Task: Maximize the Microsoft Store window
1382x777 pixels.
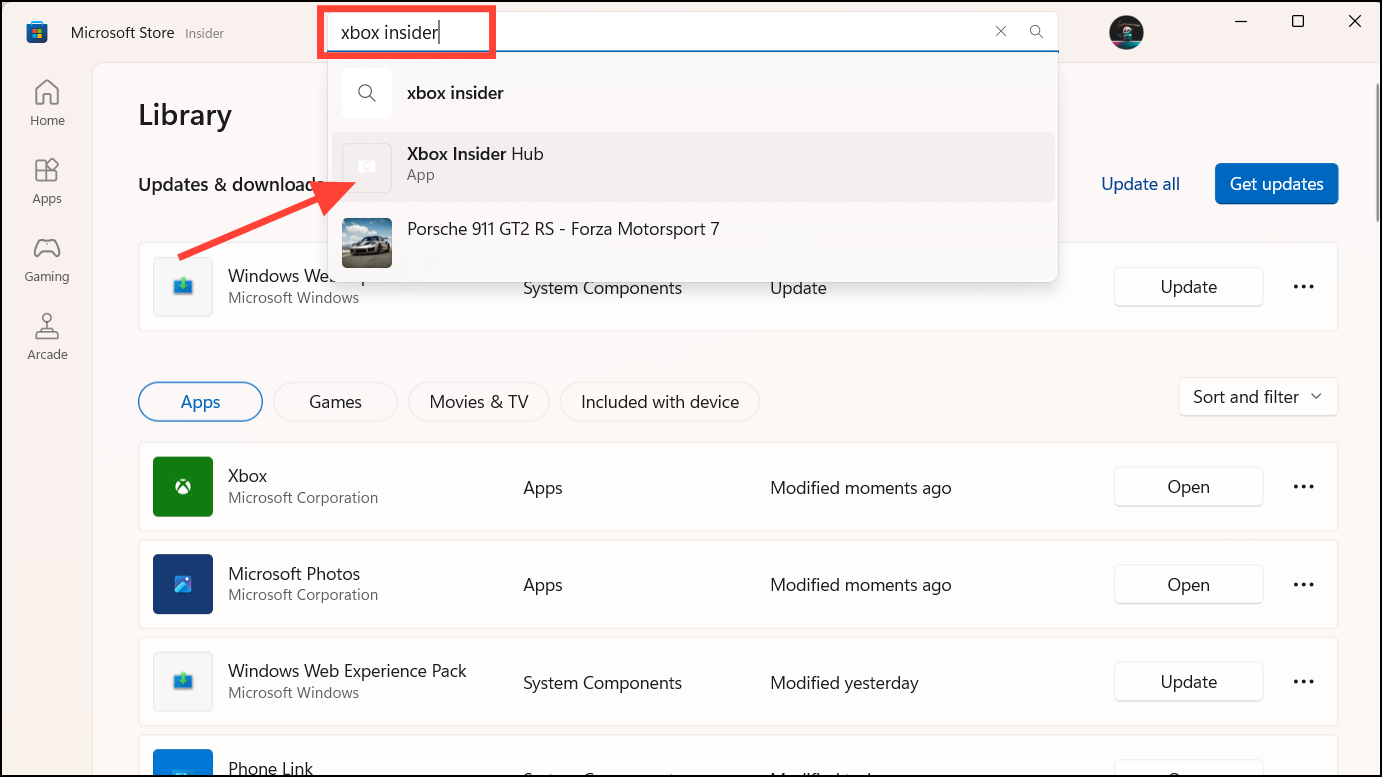Action: [1298, 21]
